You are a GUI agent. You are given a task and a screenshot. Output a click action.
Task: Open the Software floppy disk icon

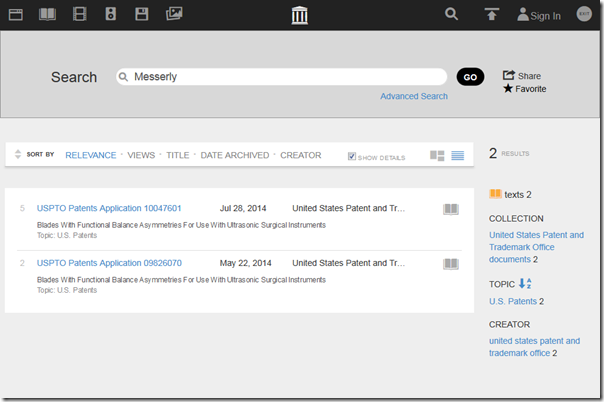[142, 14]
